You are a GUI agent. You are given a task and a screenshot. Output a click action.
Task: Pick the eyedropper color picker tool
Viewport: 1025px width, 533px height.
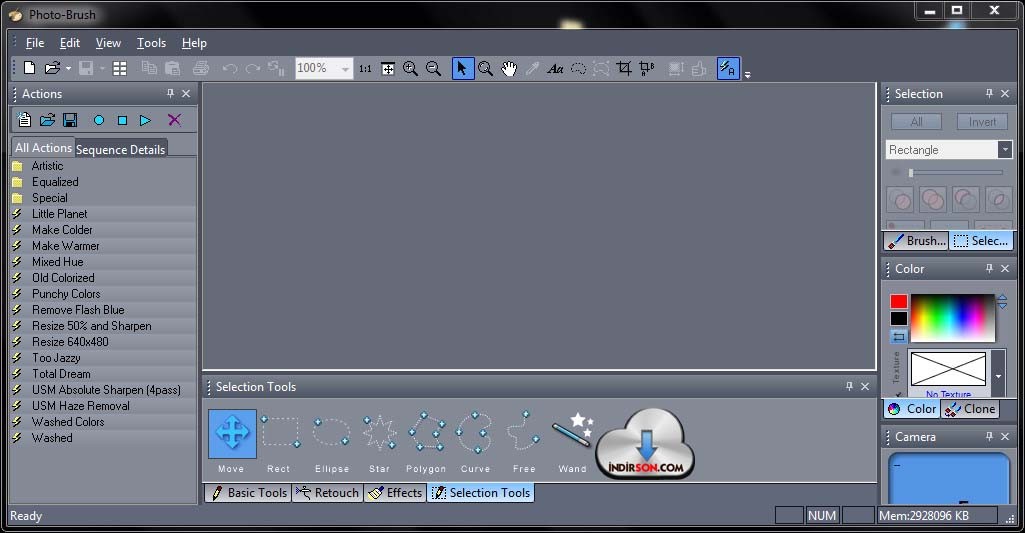coord(532,69)
